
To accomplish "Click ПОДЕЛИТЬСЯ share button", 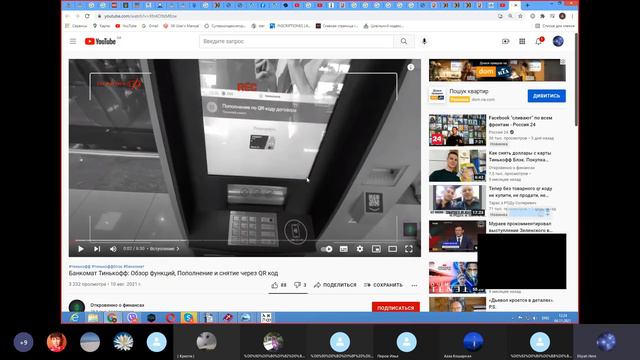I will [335, 285].
